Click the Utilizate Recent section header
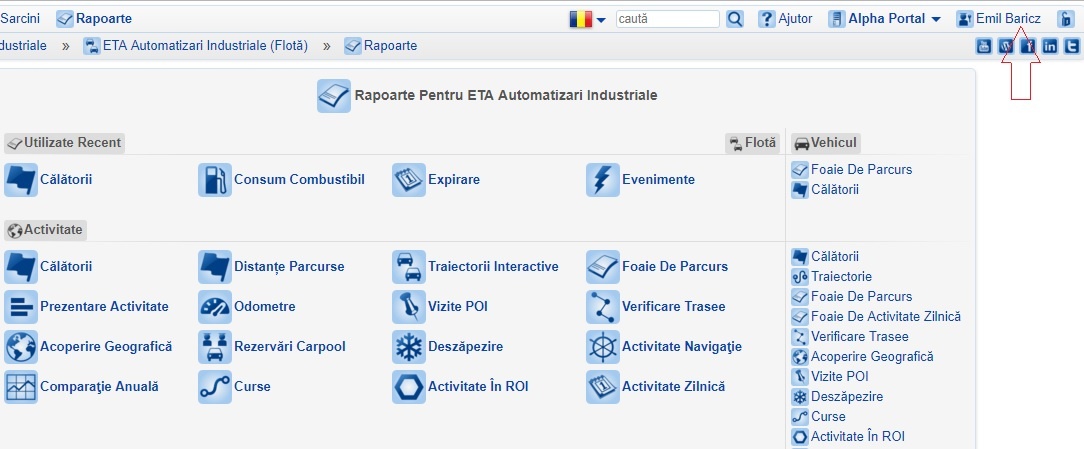Image resolution: width=1084 pixels, height=449 pixels. tap(64, 143)
